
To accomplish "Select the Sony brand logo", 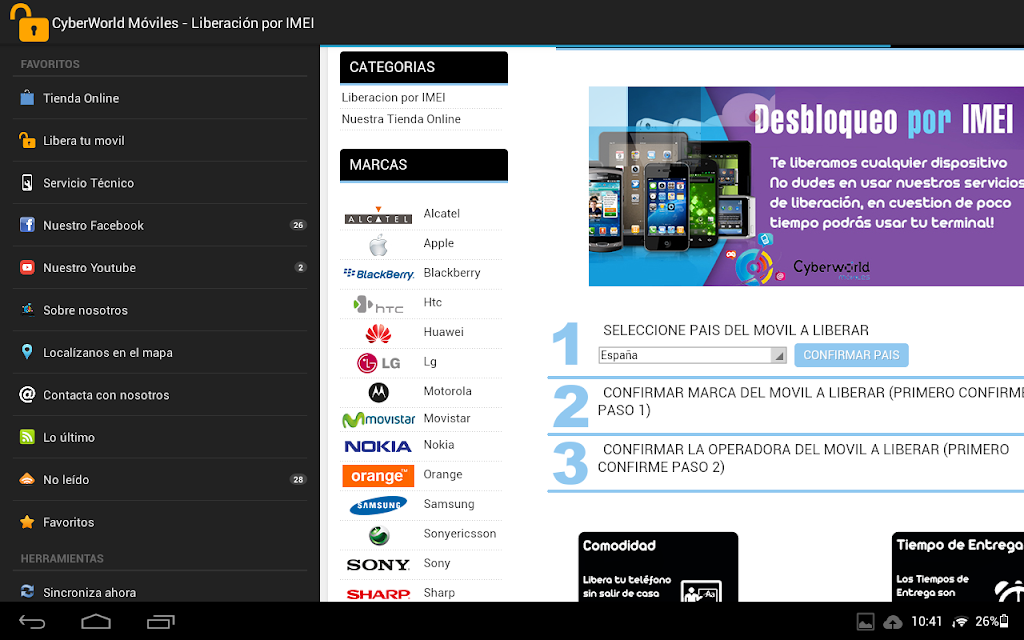I will click(378, 564).
